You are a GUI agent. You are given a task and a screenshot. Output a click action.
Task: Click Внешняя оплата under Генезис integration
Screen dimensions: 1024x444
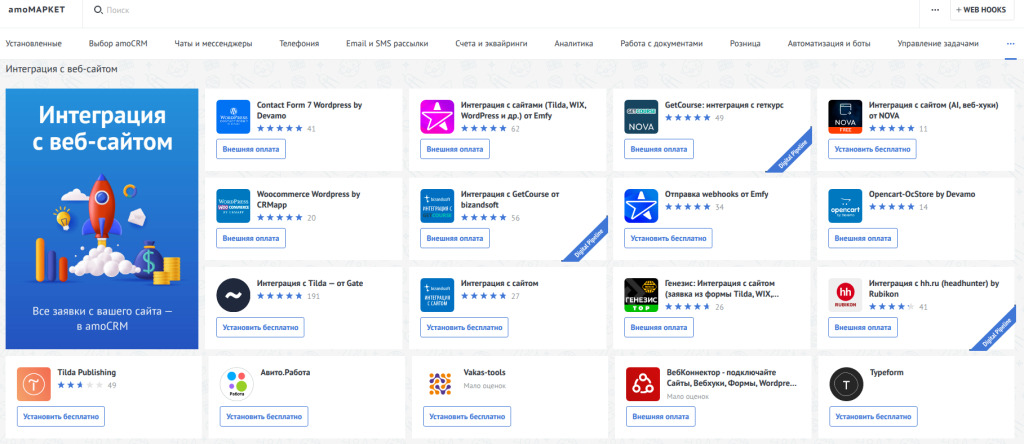(659, 327)
